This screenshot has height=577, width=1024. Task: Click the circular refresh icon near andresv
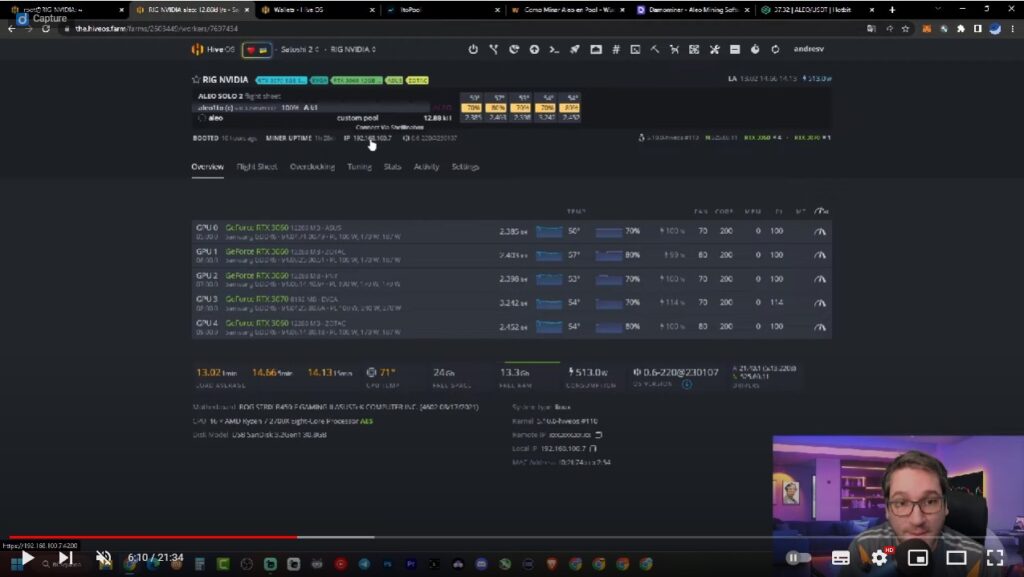tap(775, 49)
